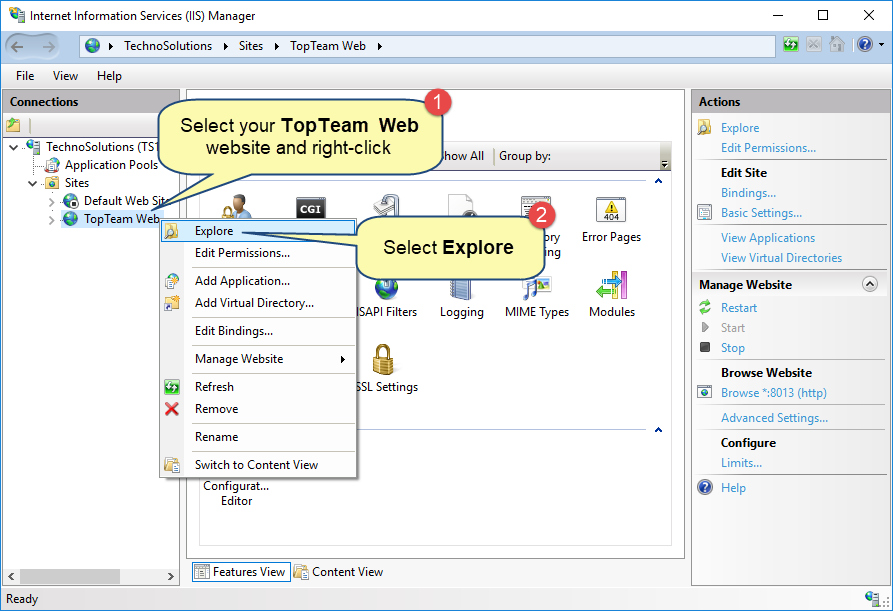Click the status bar network icon
The height and width of the screenshot is (611, 893).
(x=872, y=598)
